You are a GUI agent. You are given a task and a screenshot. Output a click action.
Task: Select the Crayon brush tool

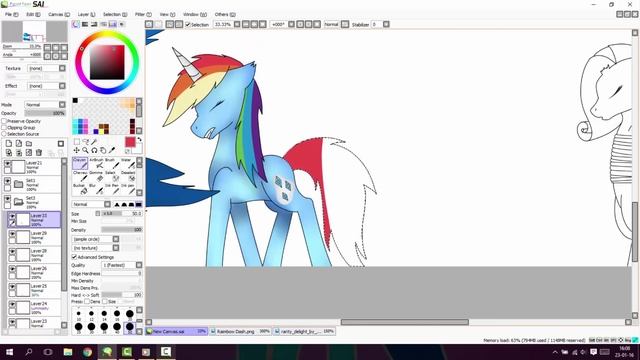click(x=80, y=163)
